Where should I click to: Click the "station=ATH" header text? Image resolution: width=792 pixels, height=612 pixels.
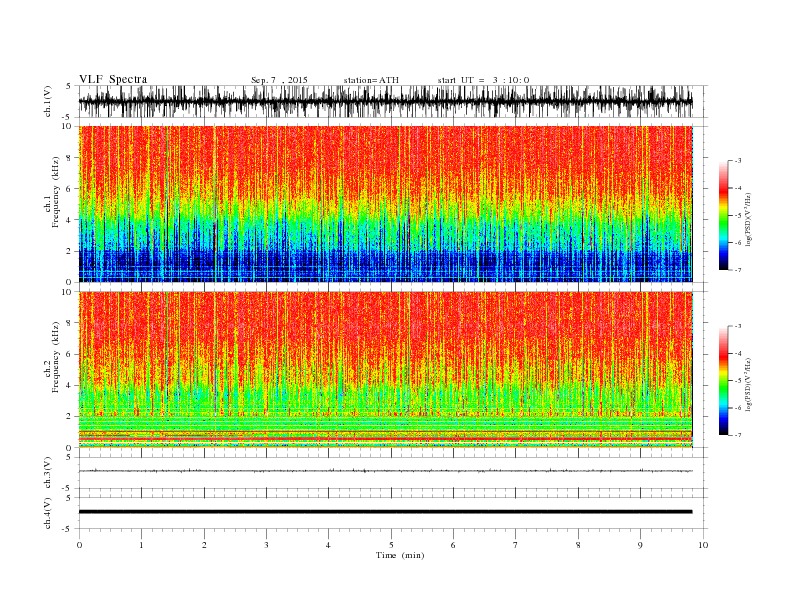(x=371, y=80)
